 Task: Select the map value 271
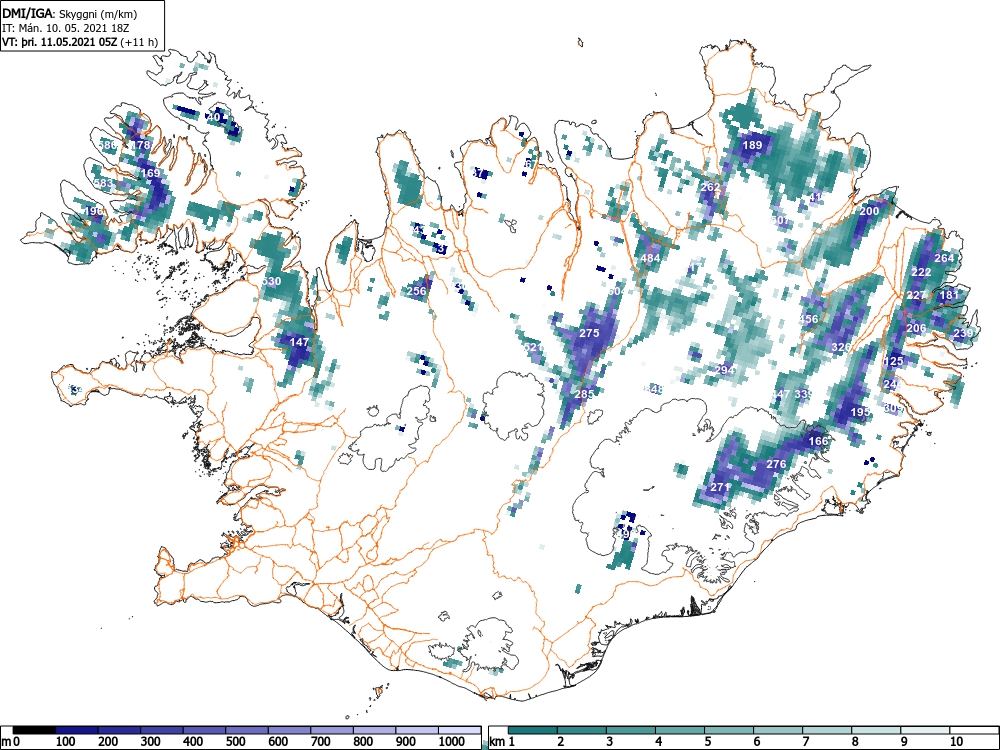pyautogui.click(x=720, y=487)
